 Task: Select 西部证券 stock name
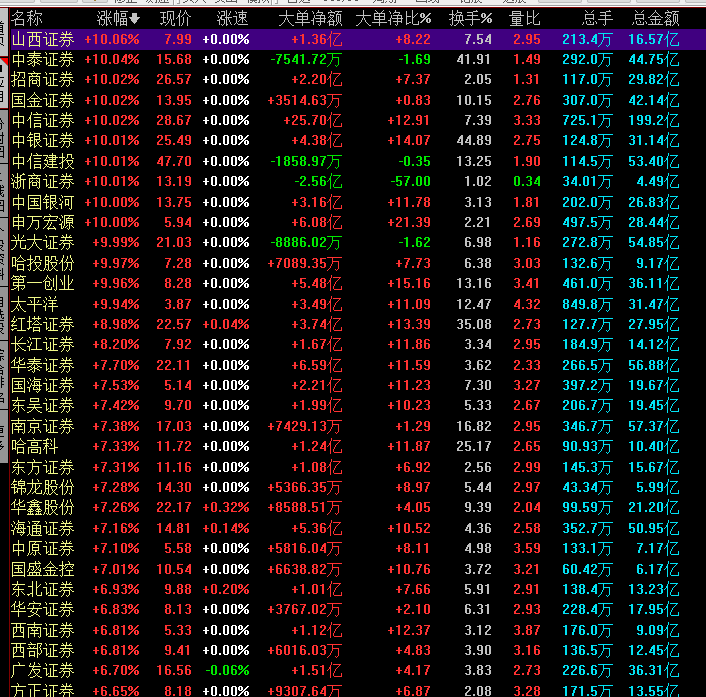coord(43,650)
